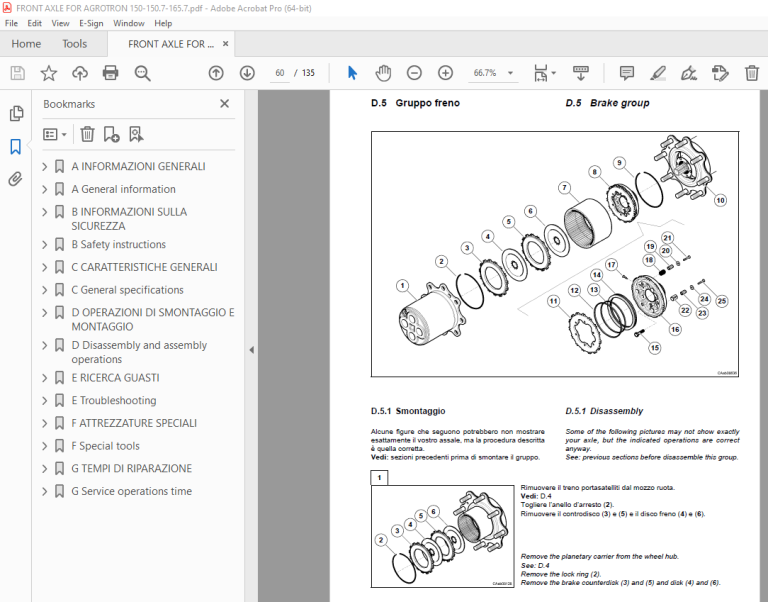768x602 pixels.
Task: Expand 'A INFORMAZIONI GENERALI' bookmark
Action: tap(45, 167)
